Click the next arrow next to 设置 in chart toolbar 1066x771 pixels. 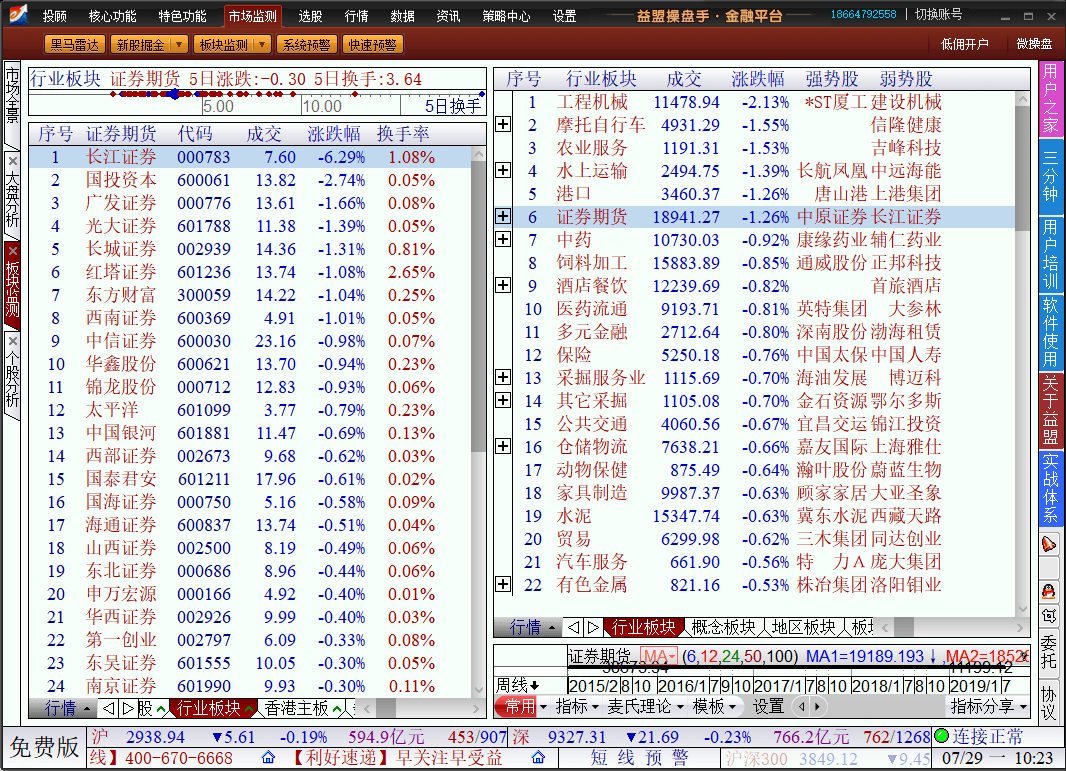(816, 706)
